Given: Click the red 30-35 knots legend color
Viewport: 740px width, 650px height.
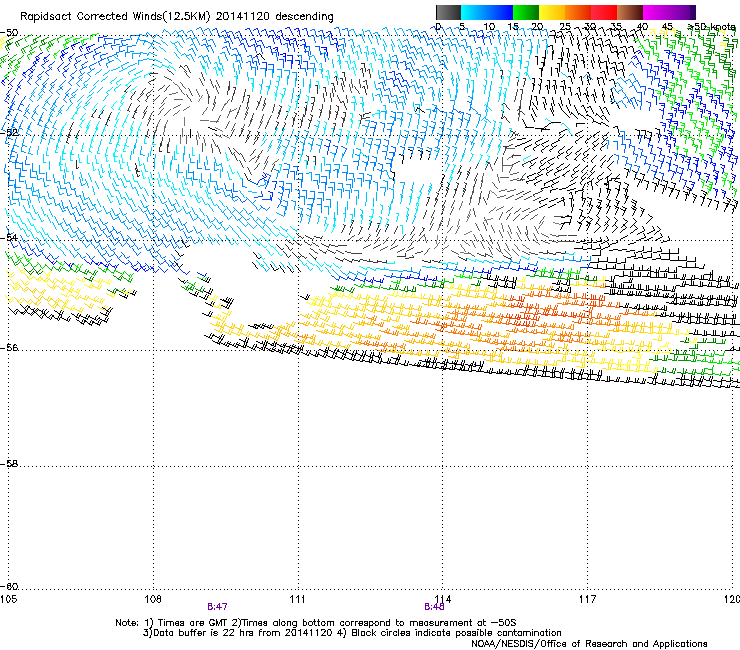Looking at the screenshot, I should pos(604,12).
